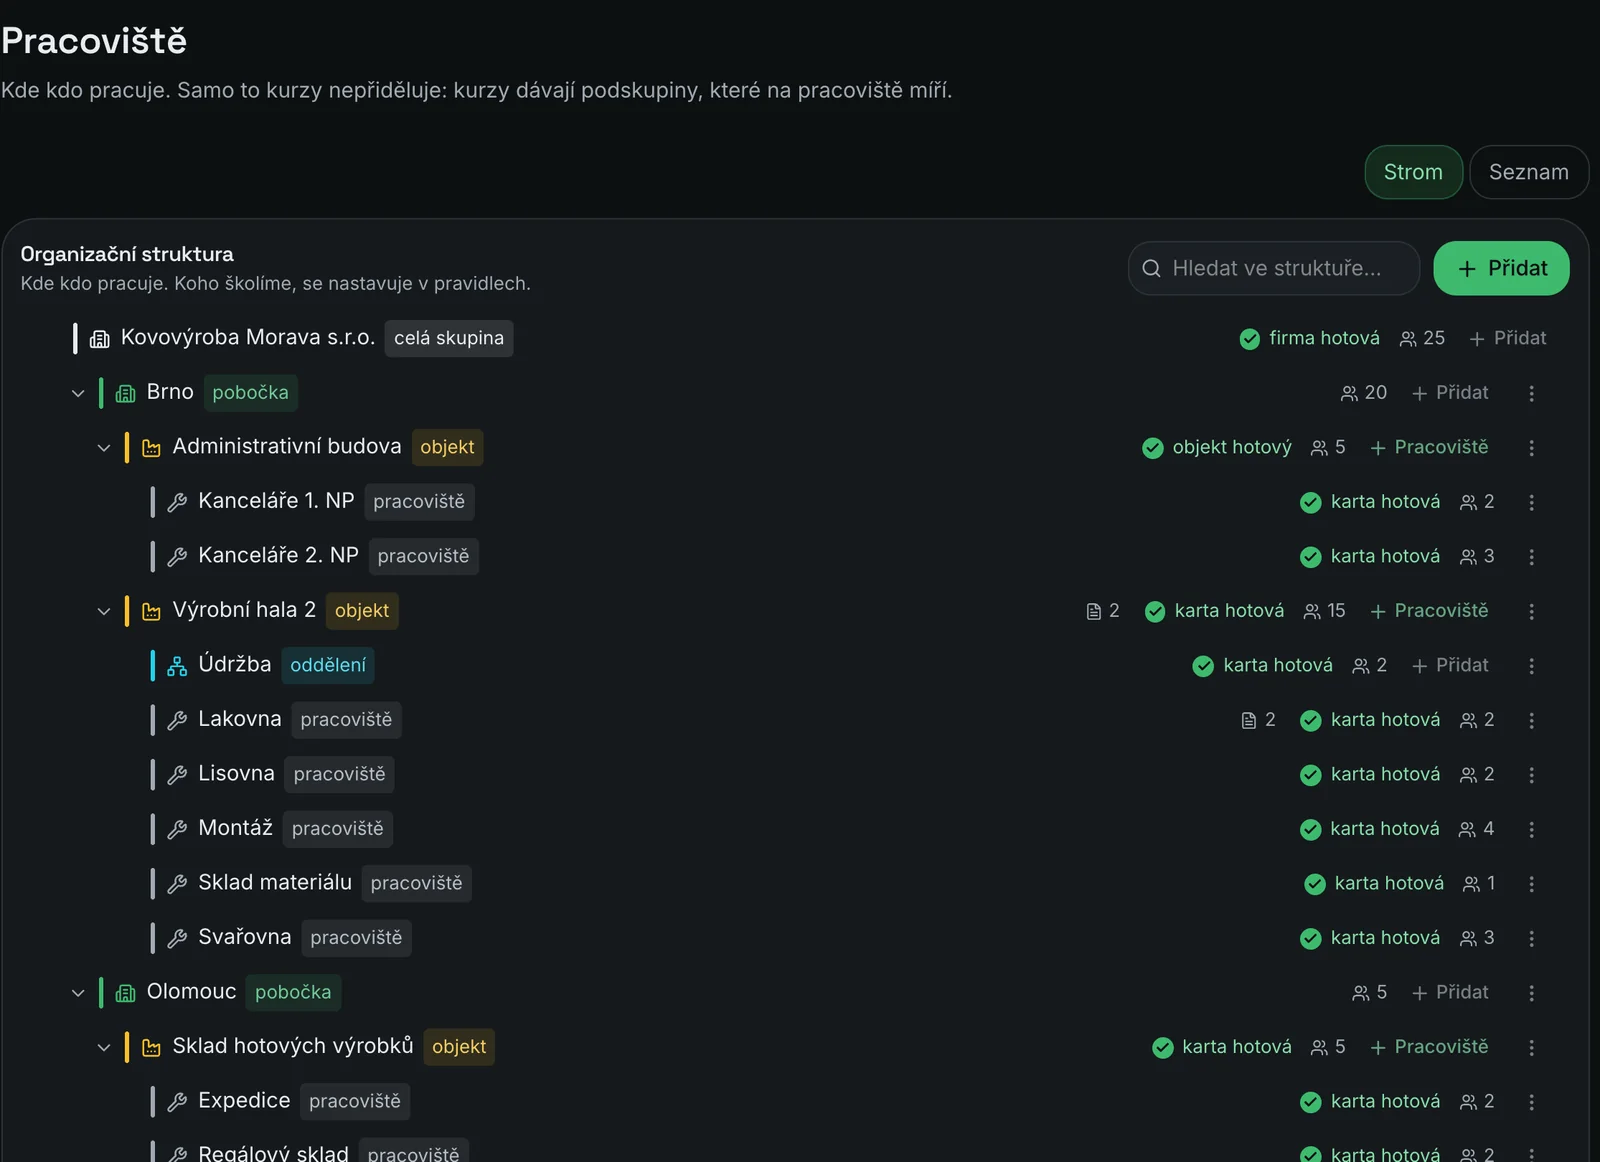Click the document count icon on Lakovna

(x=1248, y=720)
